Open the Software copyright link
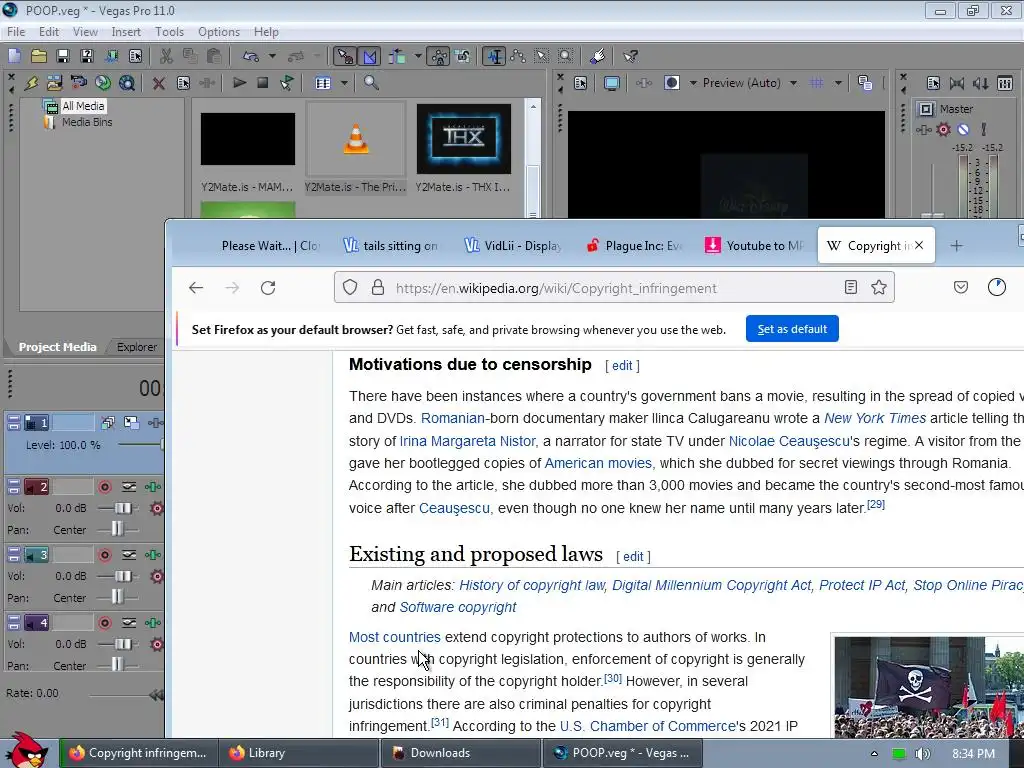The width and height of the screenshot is (1024, 768). [458, 607]
